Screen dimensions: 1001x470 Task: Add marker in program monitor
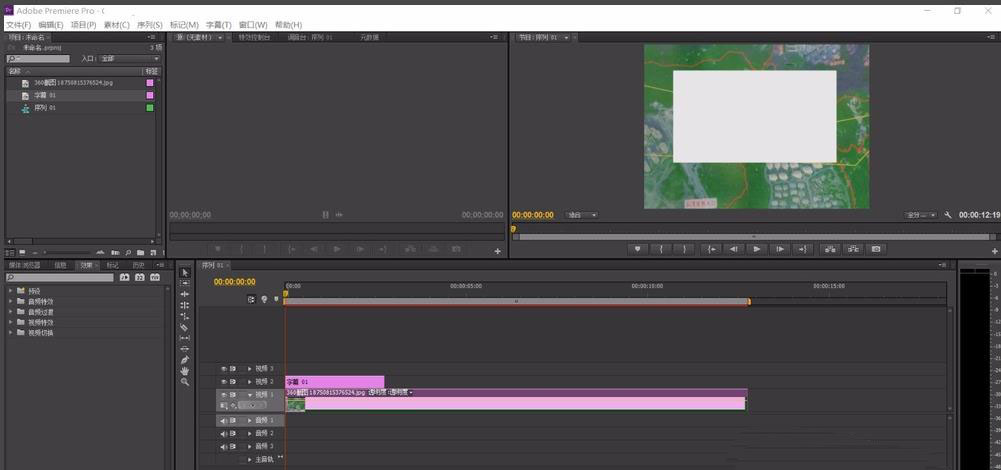click(637, 249)
